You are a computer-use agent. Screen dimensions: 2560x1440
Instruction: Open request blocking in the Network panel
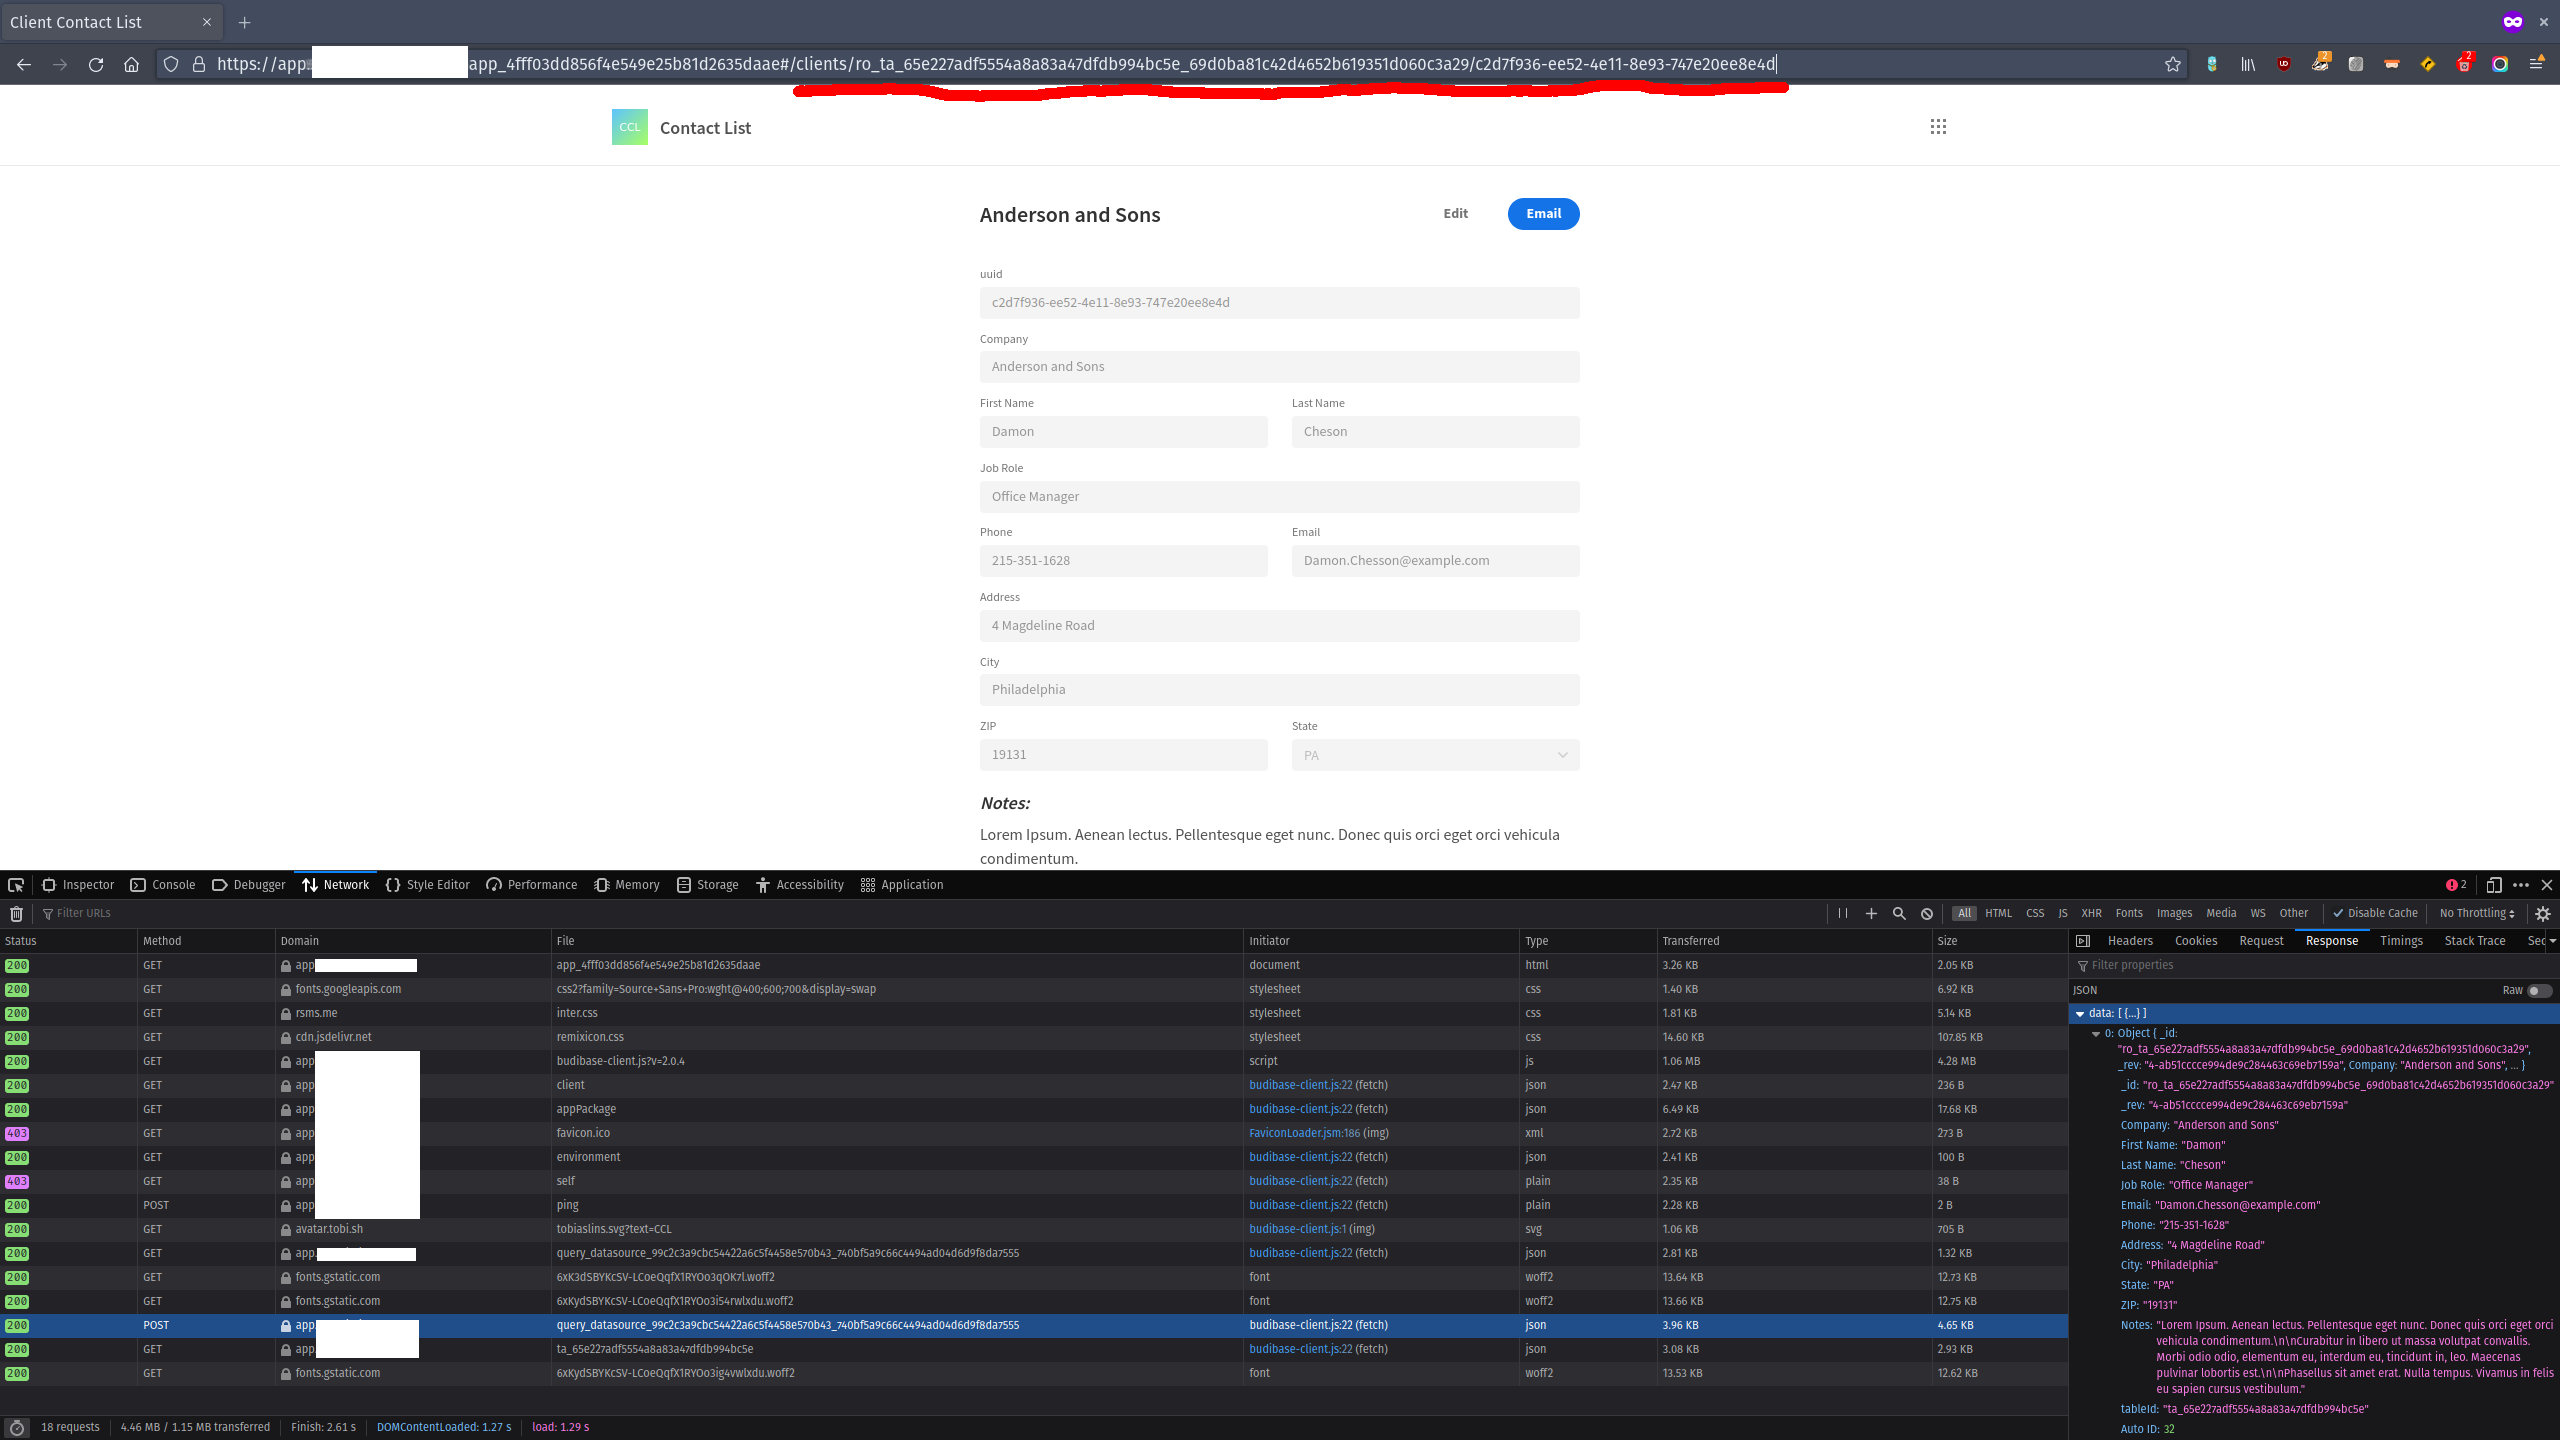pyautogui.click(x=1927, y=913)
